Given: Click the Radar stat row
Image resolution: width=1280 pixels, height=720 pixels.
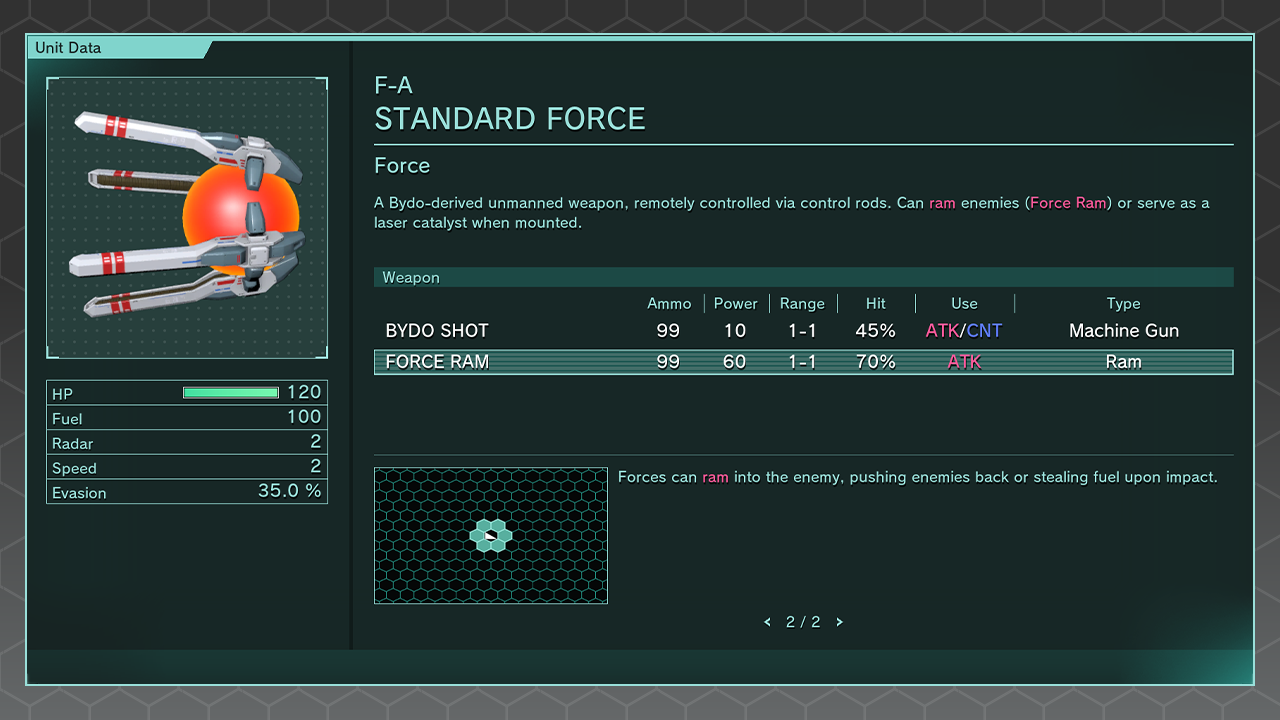Looking at the screenshot, I should coord(187,443).
